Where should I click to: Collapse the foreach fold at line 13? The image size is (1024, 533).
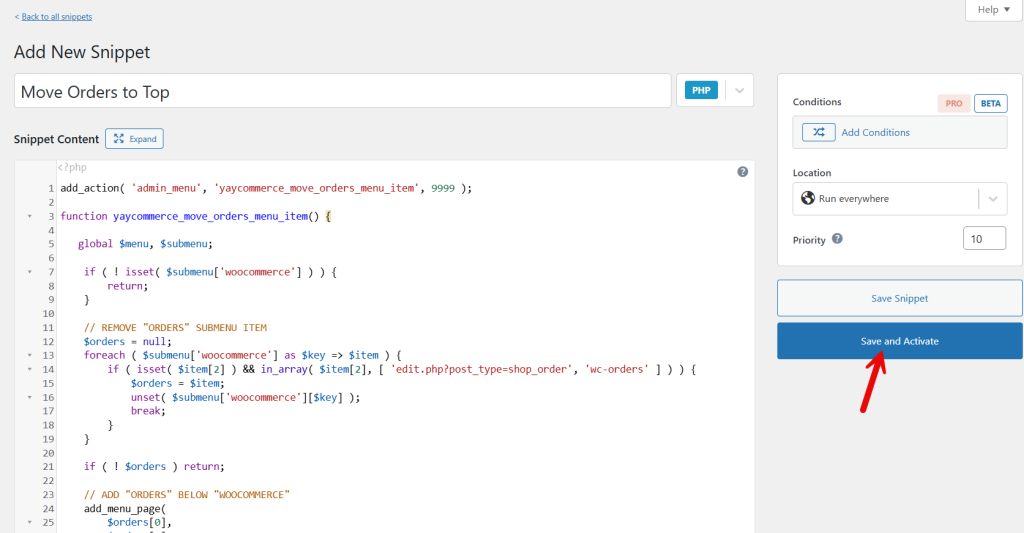click(29, 355)
